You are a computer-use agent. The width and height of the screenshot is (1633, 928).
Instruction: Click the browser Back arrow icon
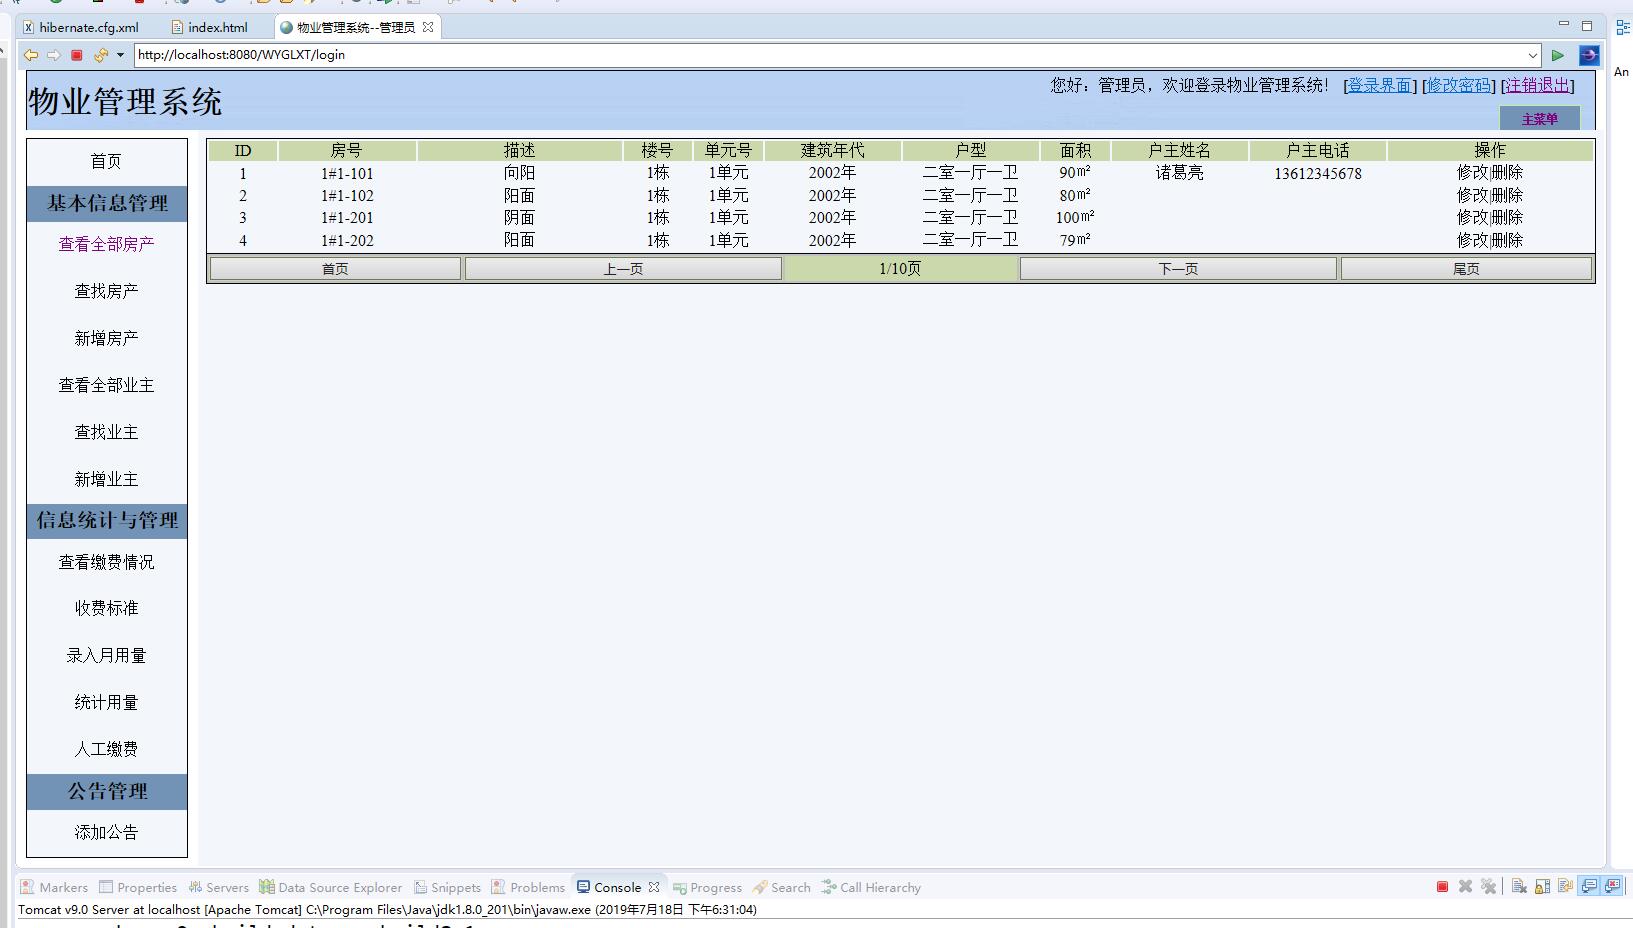coord(31,55)
